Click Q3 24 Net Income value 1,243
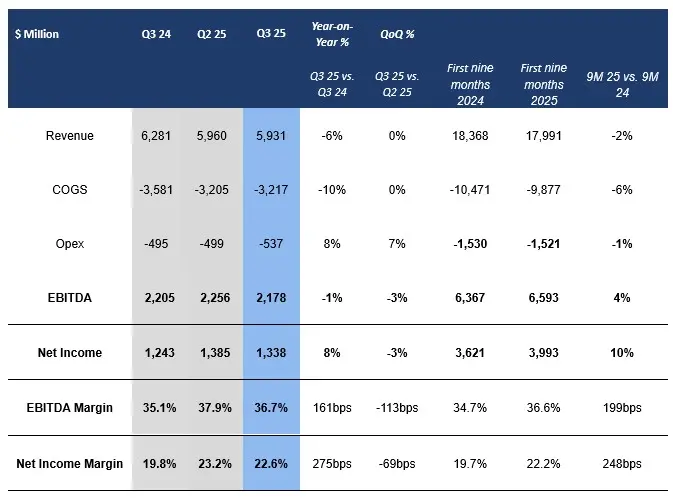Screen dimensions: 673x501 156,352
